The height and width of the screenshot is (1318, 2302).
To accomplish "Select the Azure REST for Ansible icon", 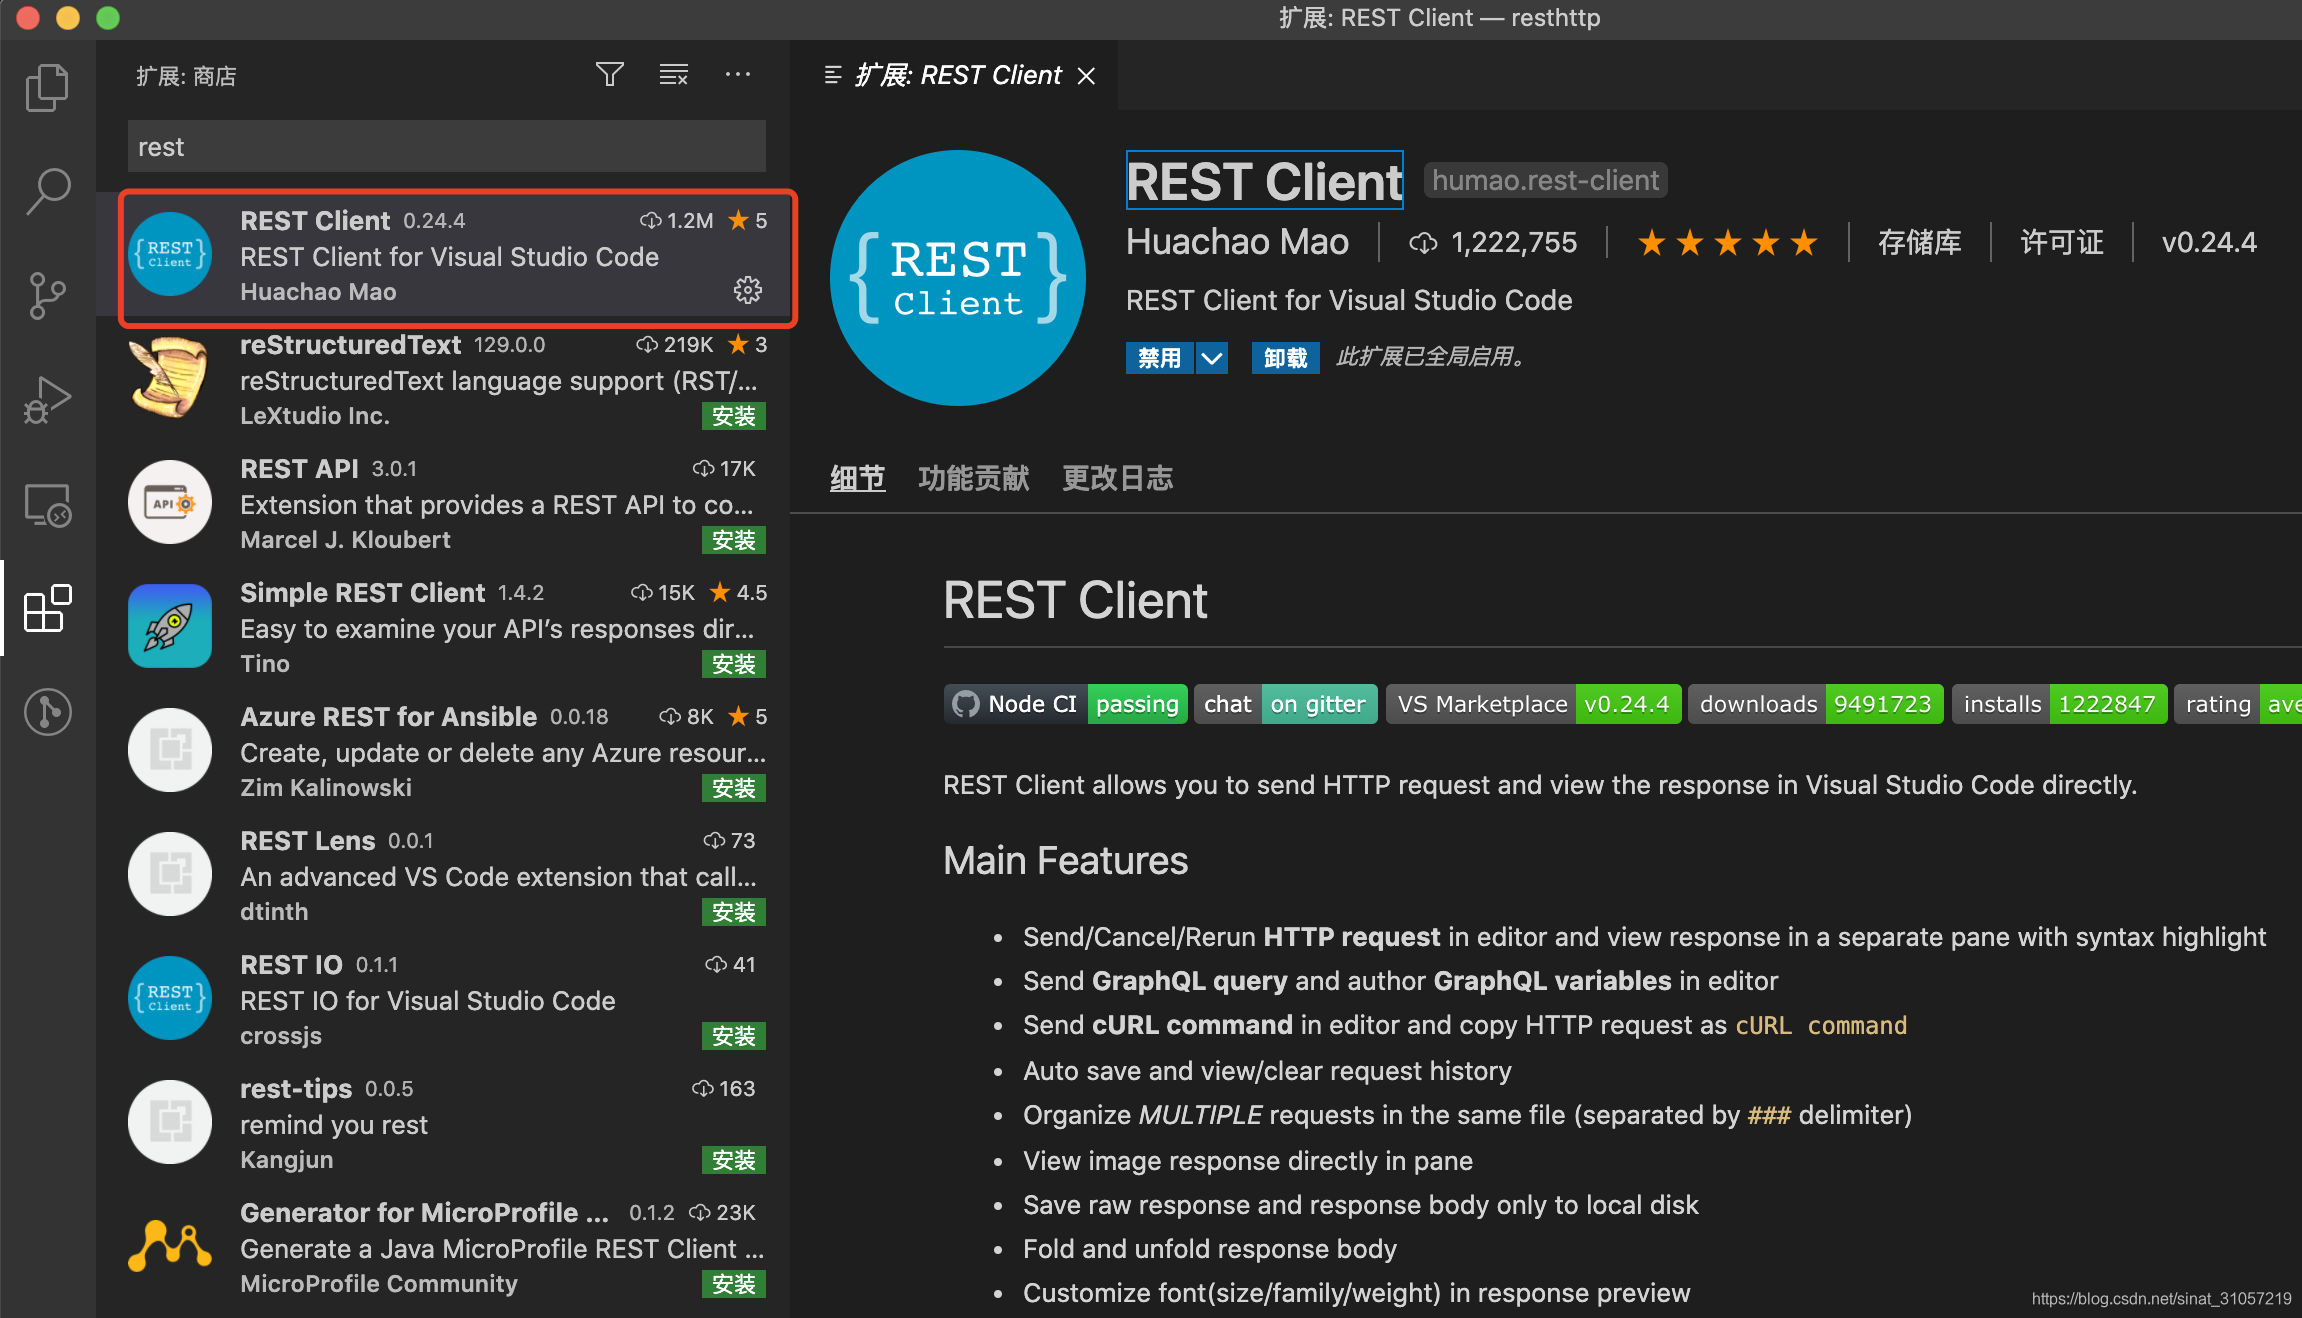I will point(170,750).
